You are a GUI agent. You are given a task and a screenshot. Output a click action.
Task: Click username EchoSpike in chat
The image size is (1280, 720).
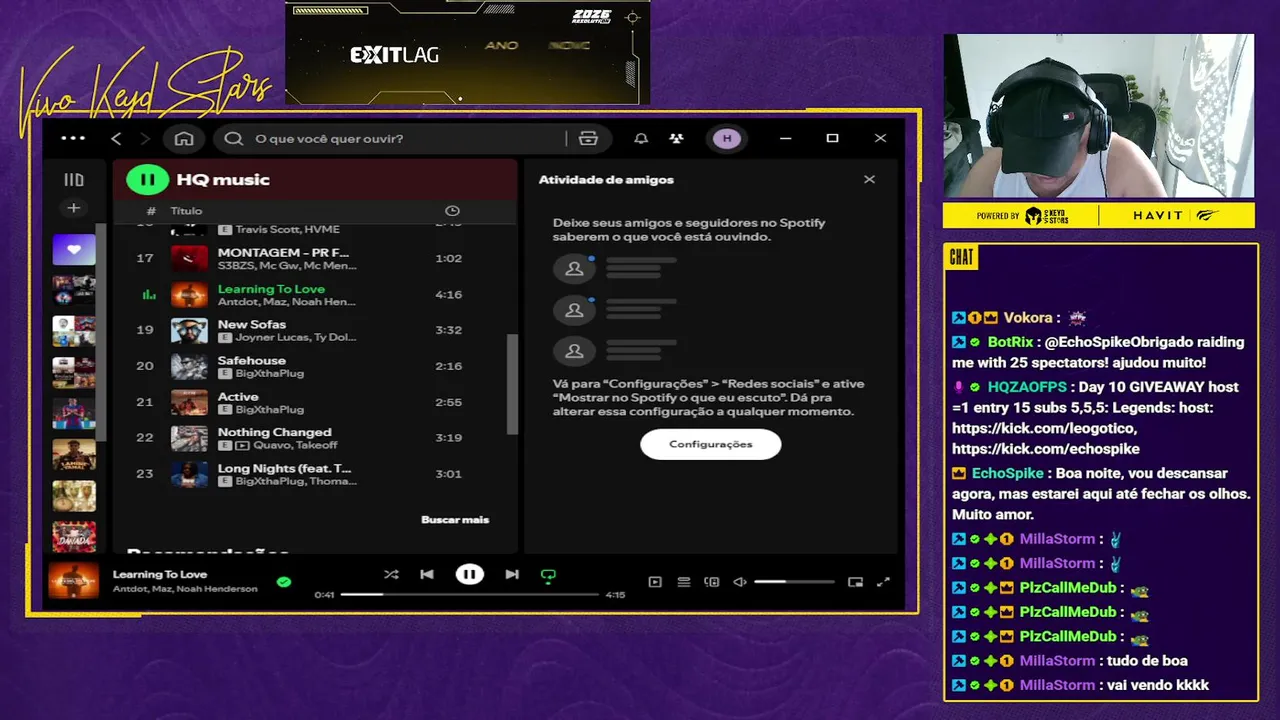(x=1008, y=473)
